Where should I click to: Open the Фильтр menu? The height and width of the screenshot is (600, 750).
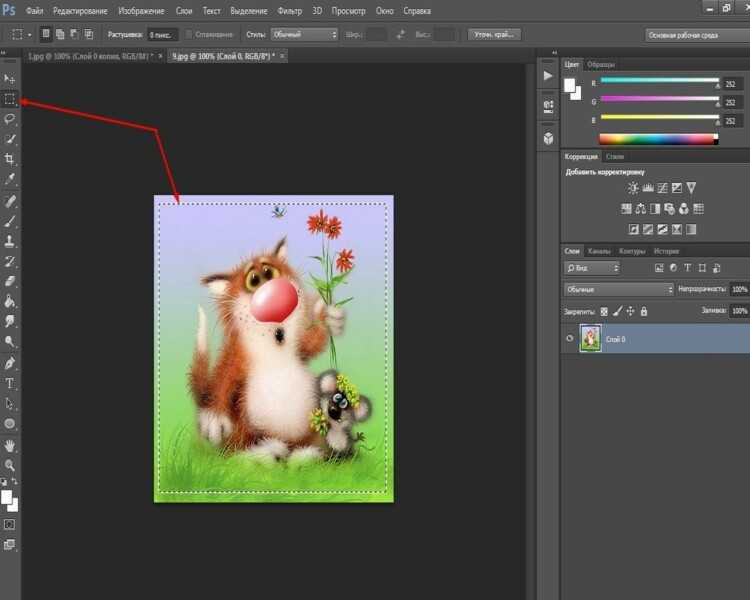click(290, 11)
